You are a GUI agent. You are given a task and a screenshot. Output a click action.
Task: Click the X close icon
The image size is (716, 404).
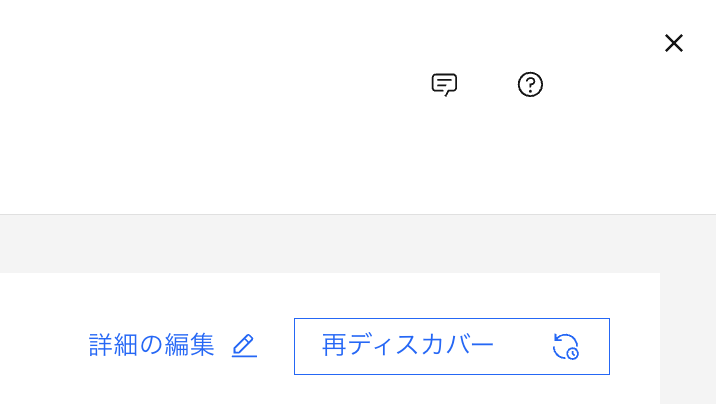coord(674,43)
